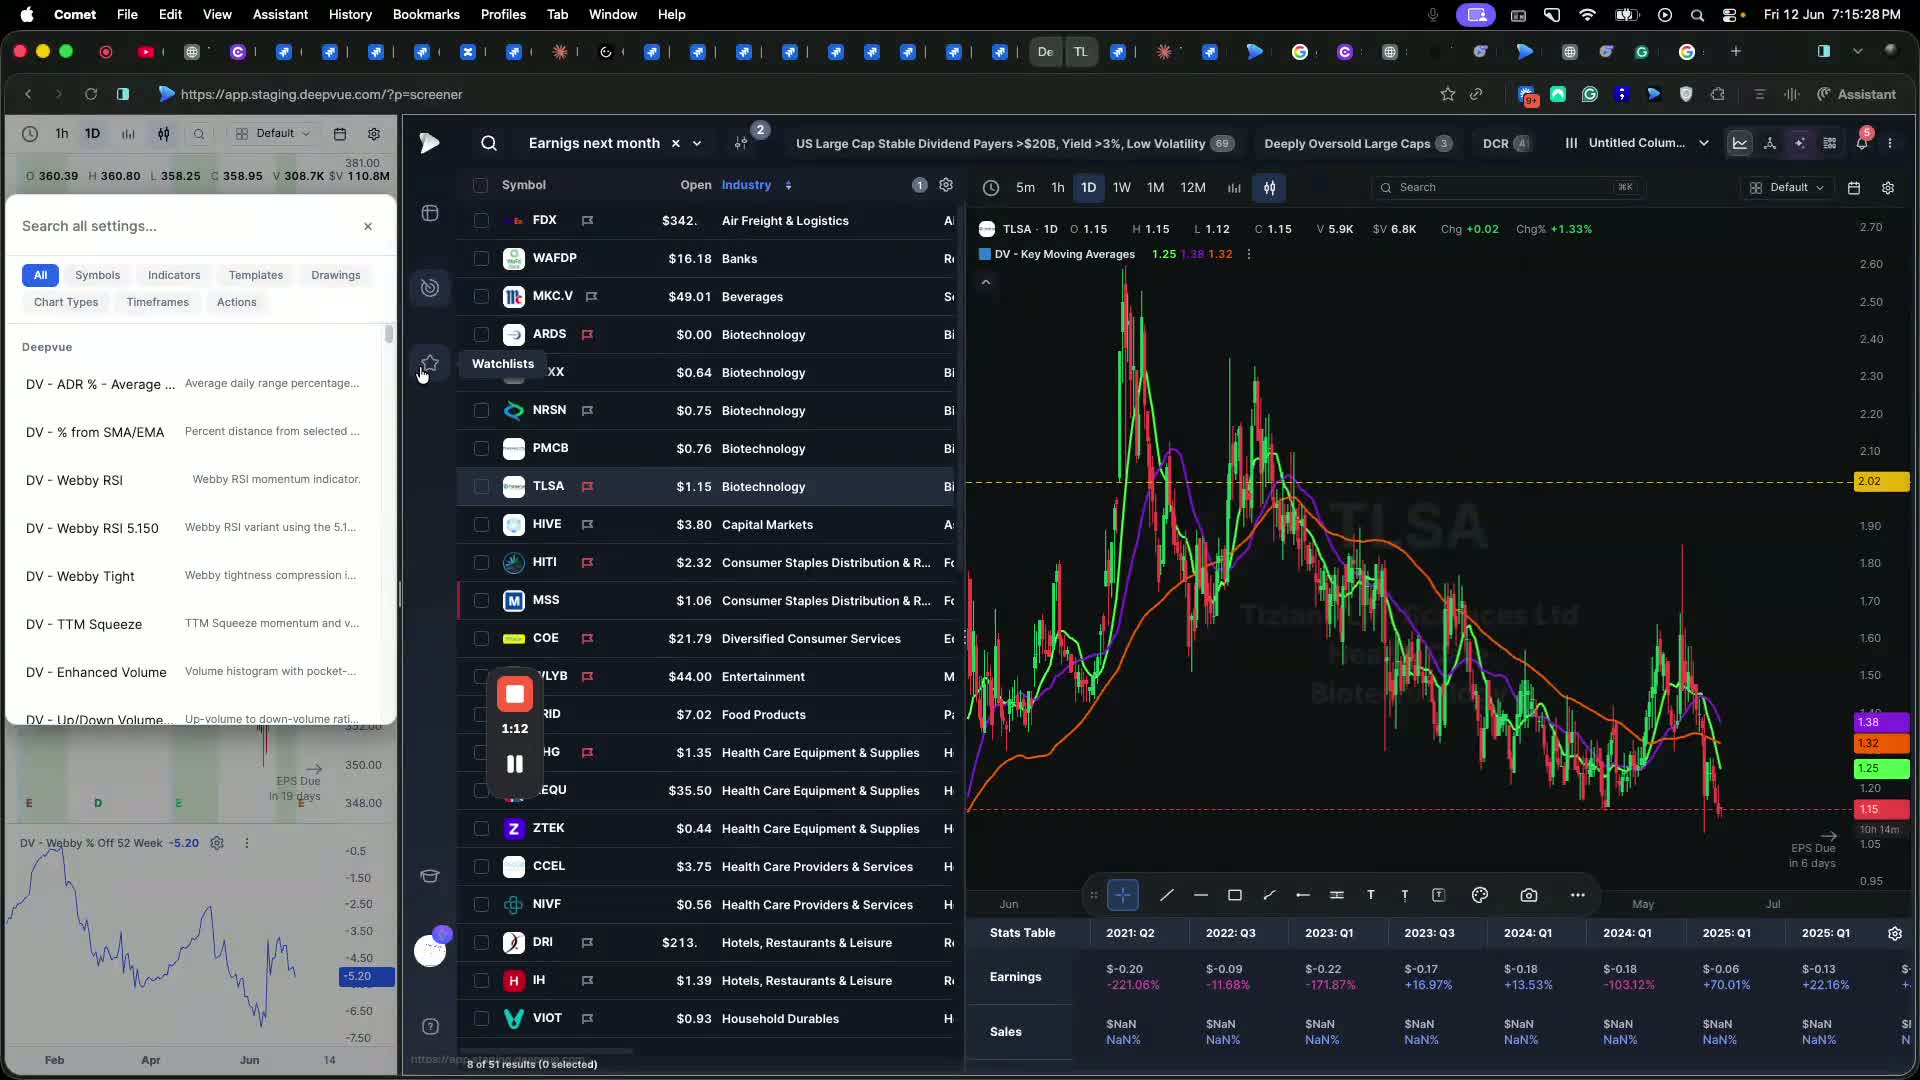
Task: Open the DCR screen
Action: coord(1506,143)
